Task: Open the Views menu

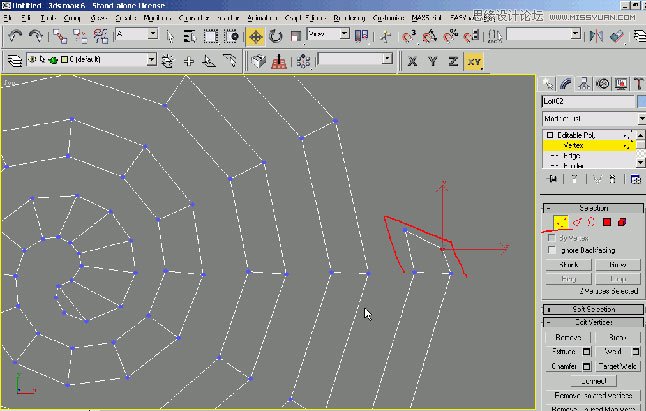Action: 98,18
